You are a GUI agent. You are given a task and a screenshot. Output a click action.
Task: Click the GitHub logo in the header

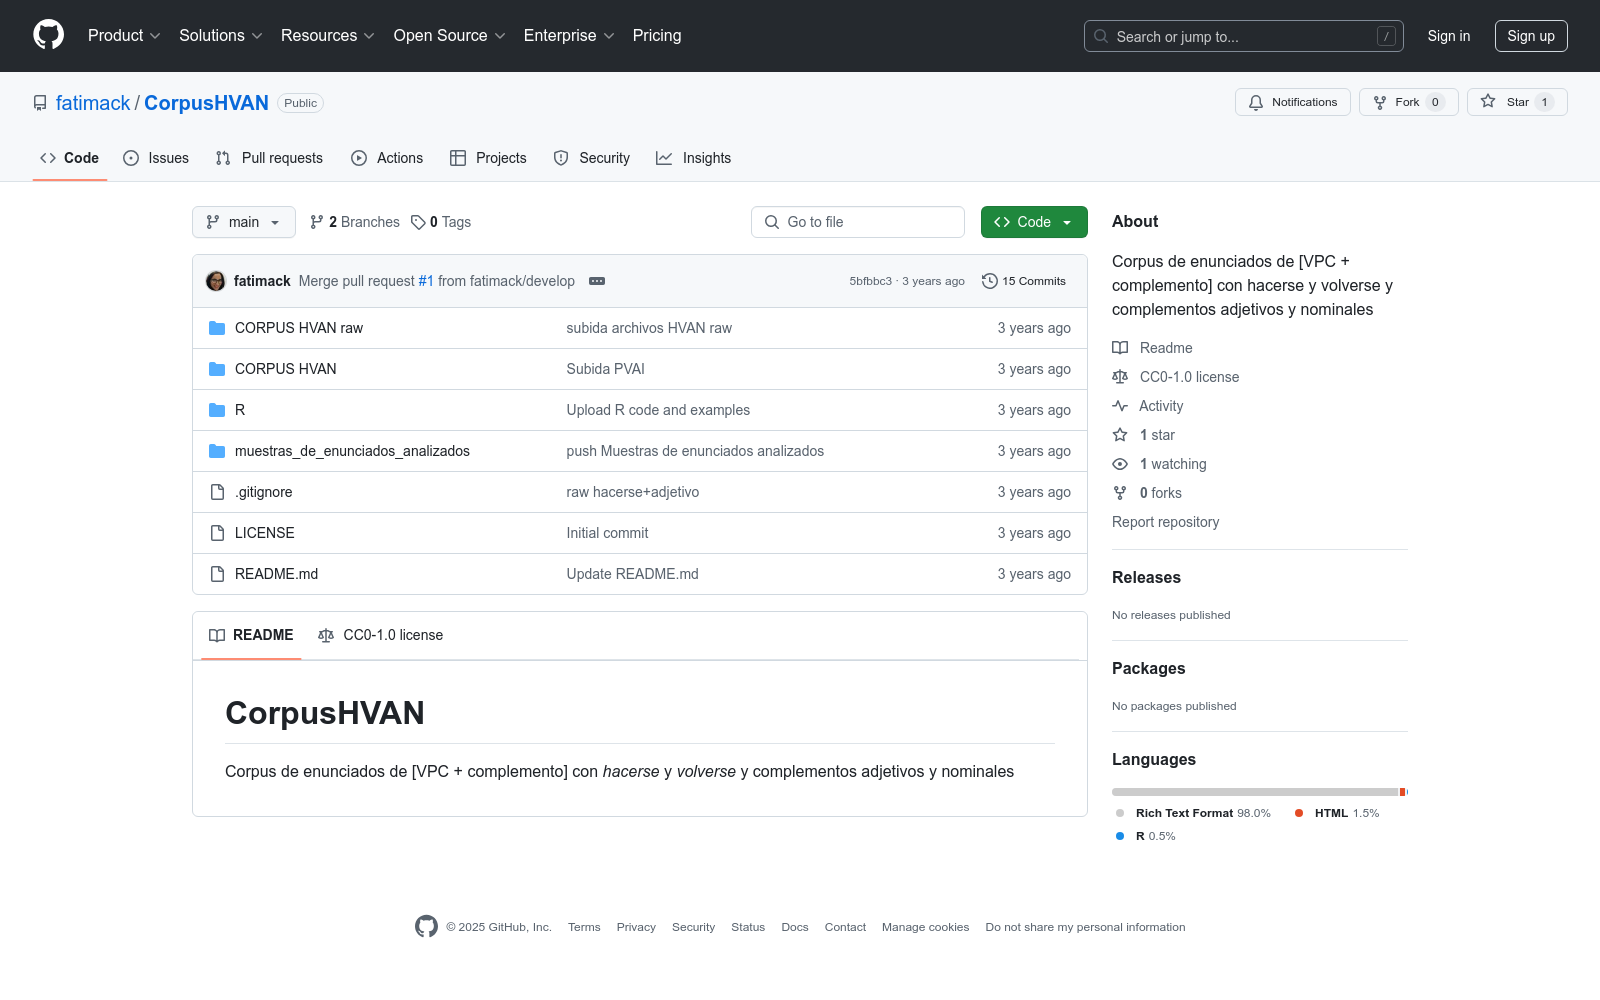48,35
